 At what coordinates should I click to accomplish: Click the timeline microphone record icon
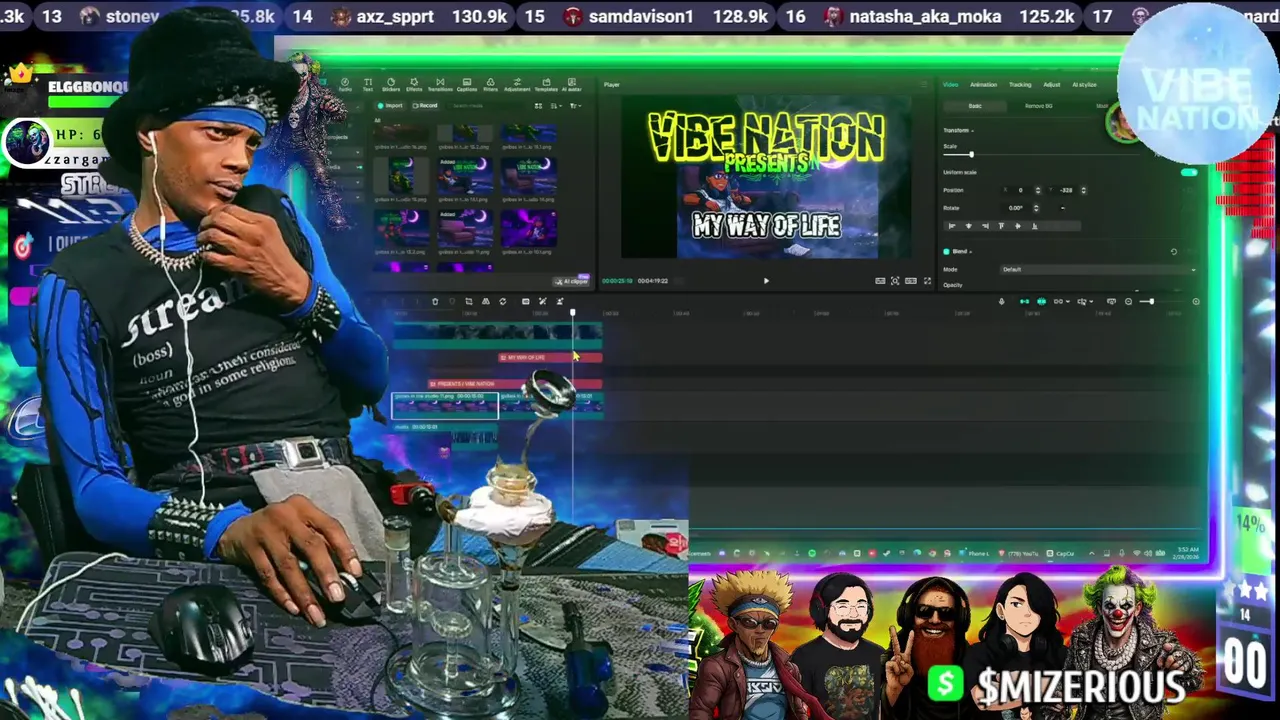1002,301
